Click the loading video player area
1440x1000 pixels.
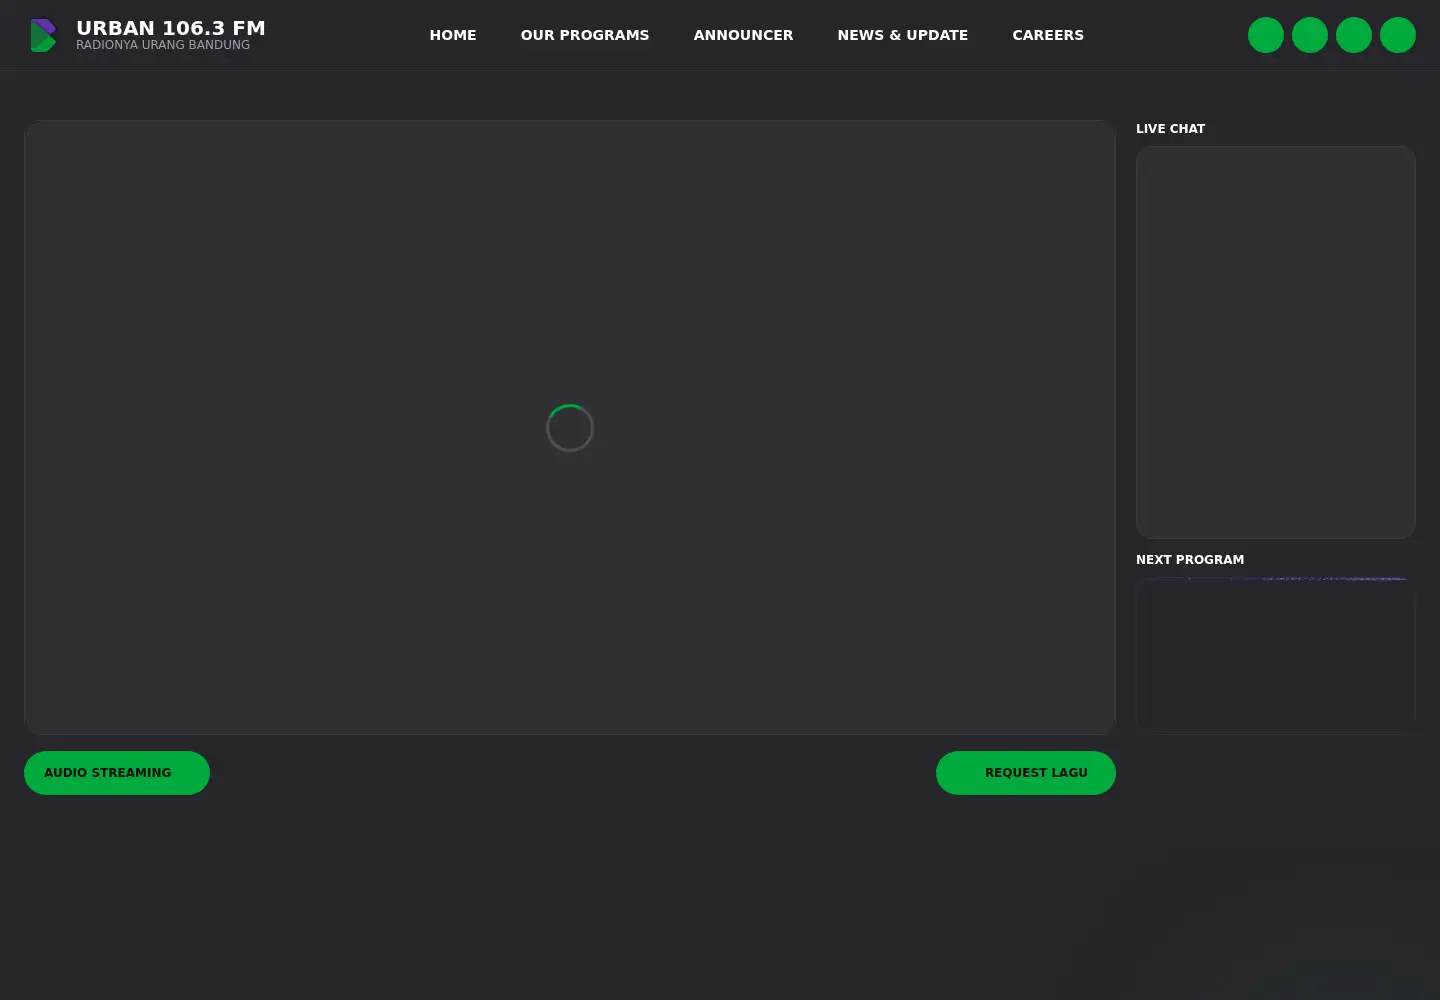coord(570,428)
